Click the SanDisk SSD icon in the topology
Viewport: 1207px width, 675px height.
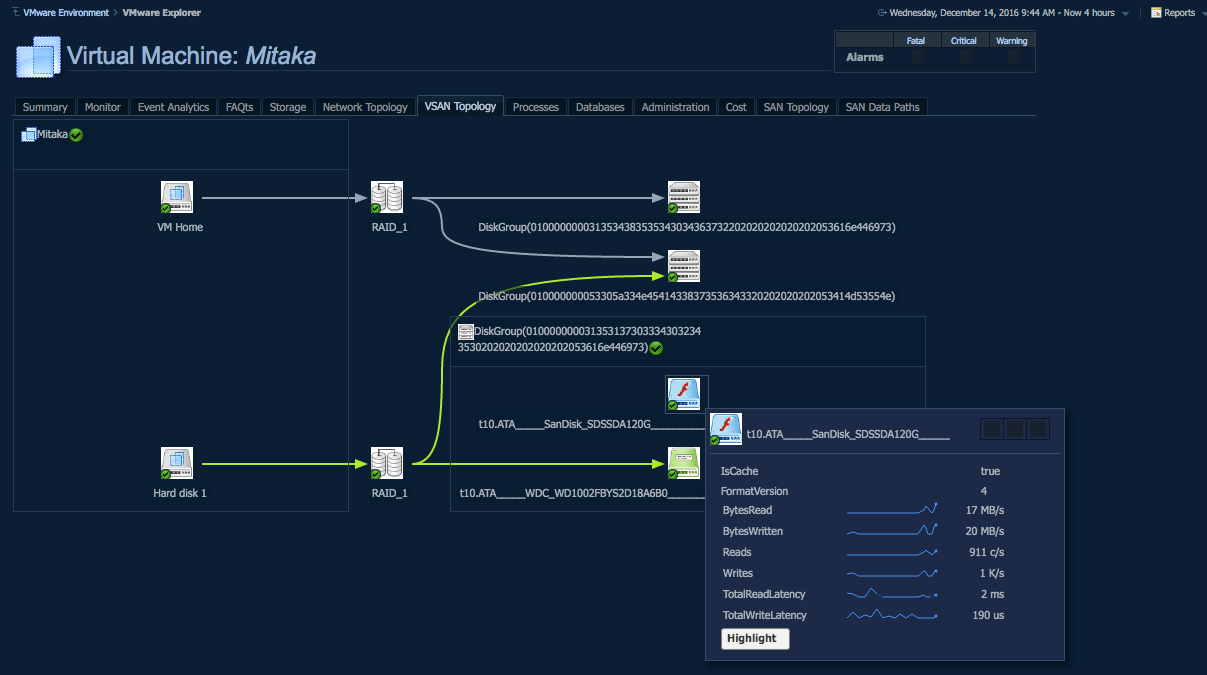pos(683,393)
